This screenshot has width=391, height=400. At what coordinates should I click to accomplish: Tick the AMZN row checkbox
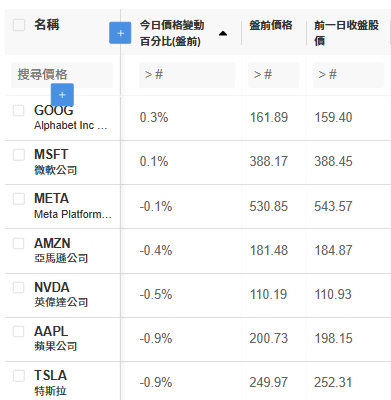pyautogui.click(x=19, y=243)
